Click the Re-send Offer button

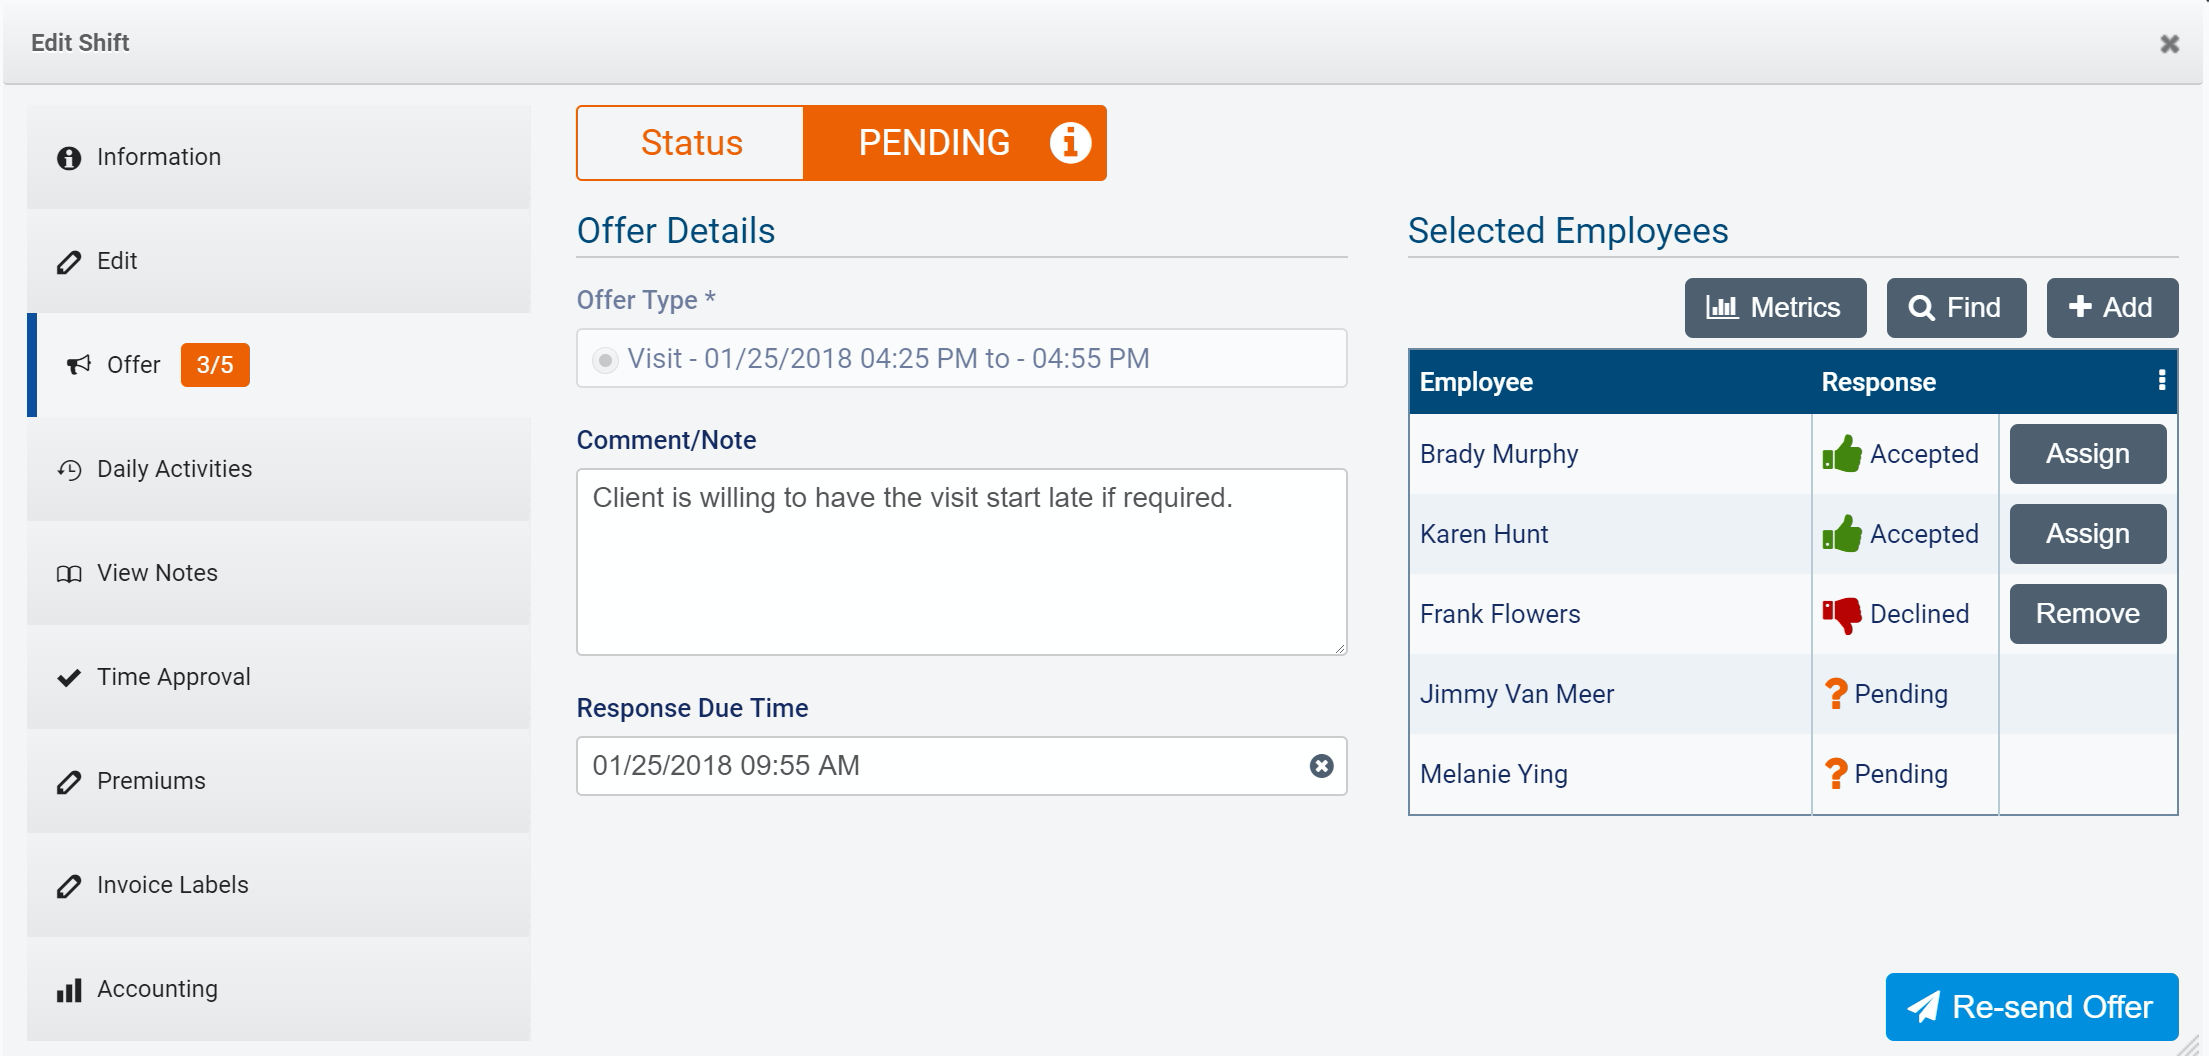2030,1007
